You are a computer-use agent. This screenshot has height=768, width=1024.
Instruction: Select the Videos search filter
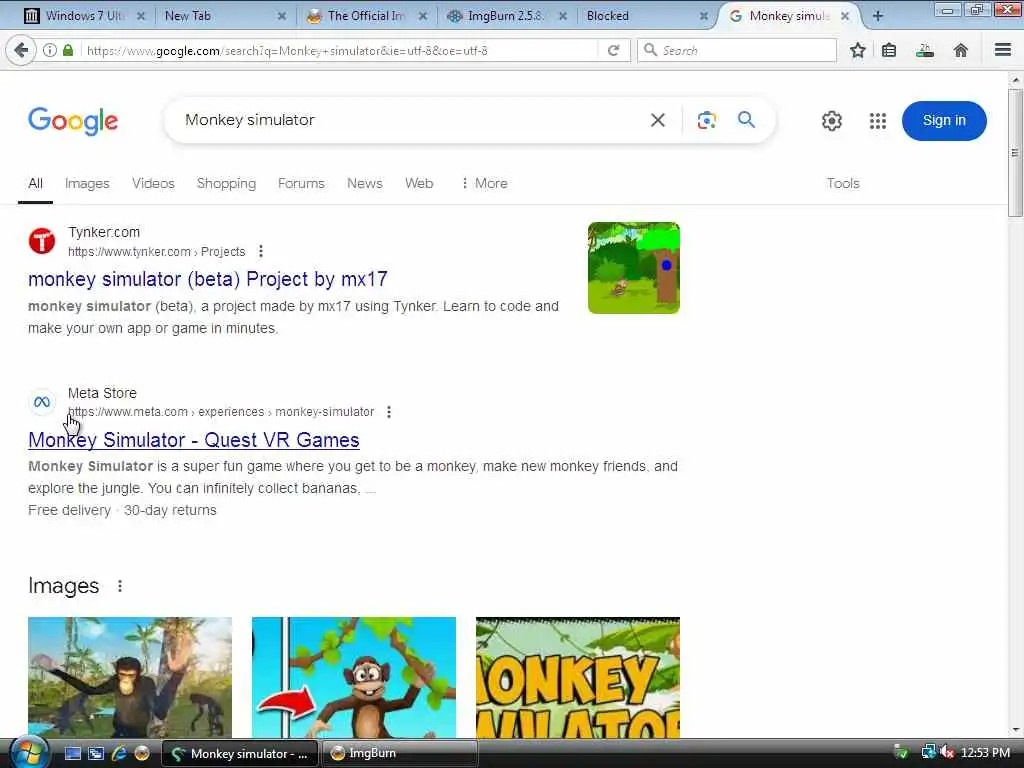(x=153, y=184)
